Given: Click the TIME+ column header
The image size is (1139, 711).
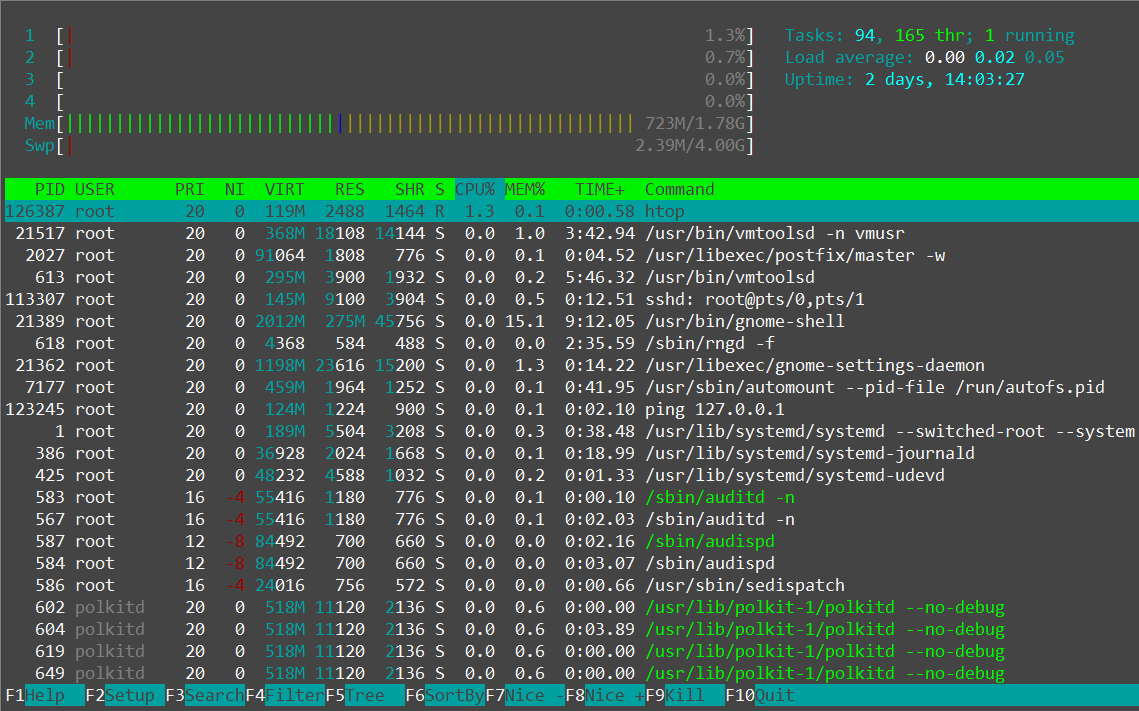Looking at the screenshot, I should coord(600,189).
